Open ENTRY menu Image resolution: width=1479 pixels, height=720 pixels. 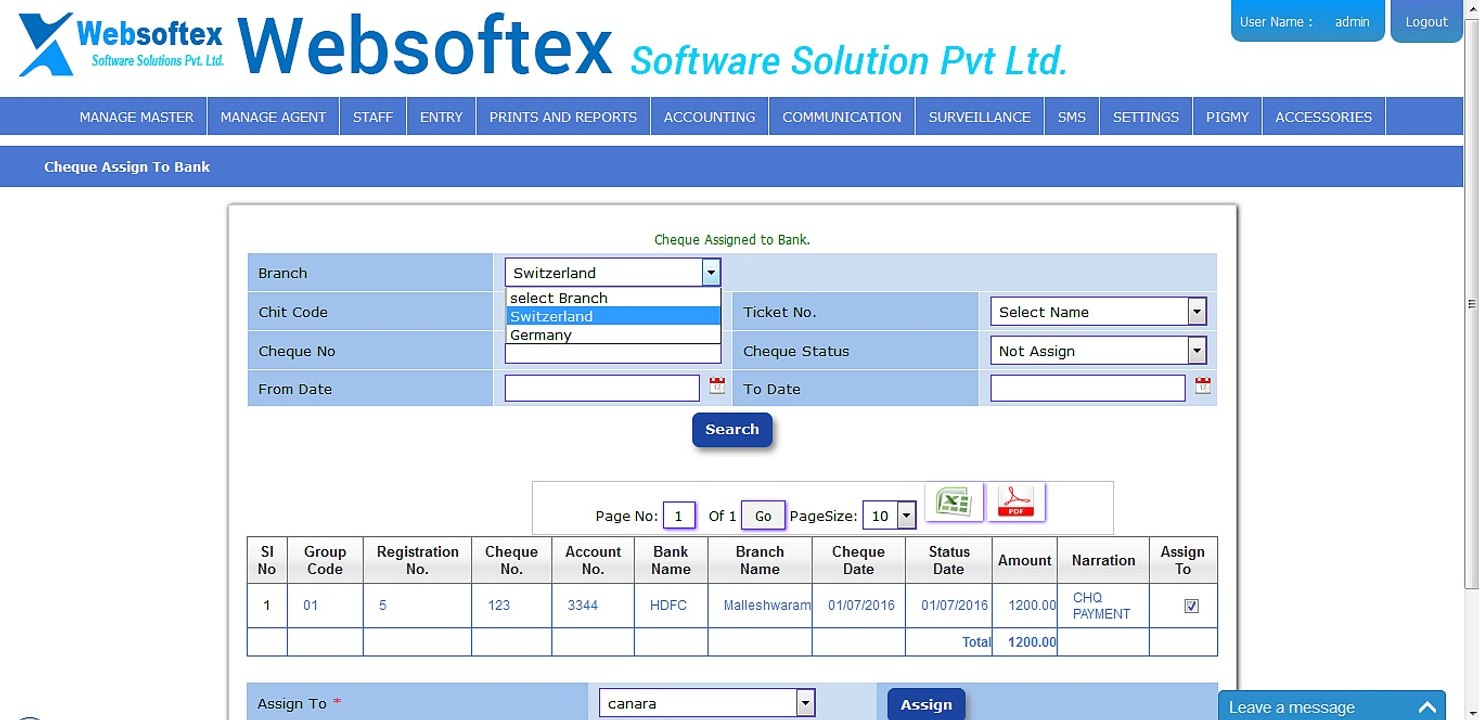pyautogui.click(x=441, y=117)
